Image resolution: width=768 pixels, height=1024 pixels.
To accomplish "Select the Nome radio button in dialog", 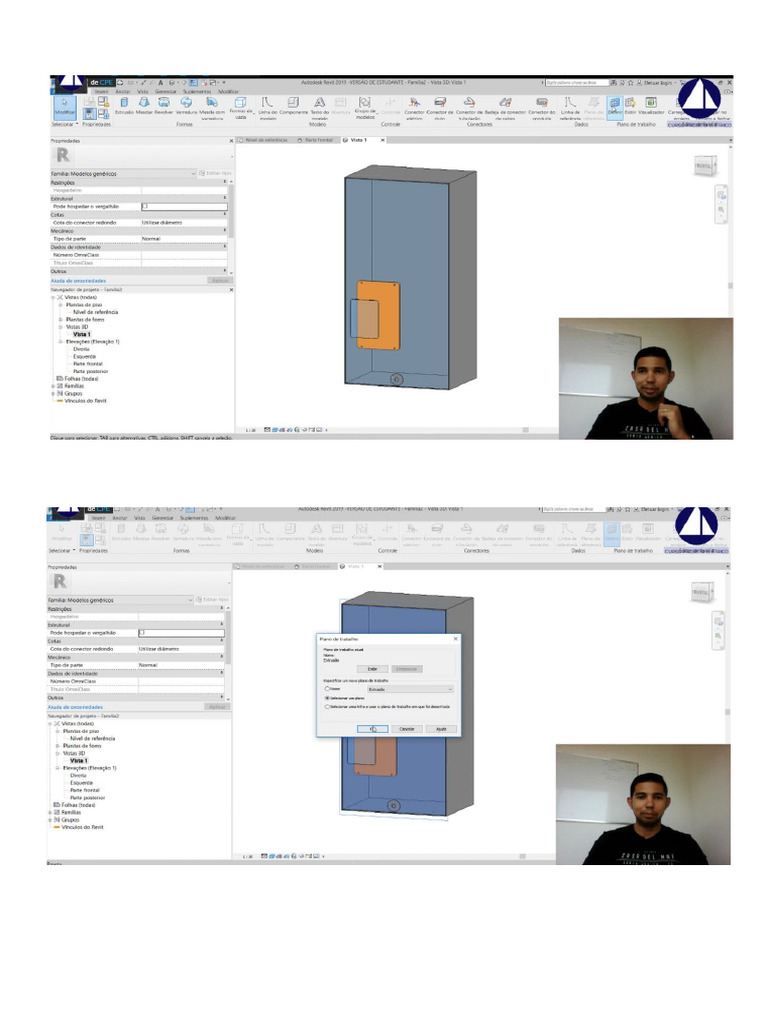I will [327, 689].
